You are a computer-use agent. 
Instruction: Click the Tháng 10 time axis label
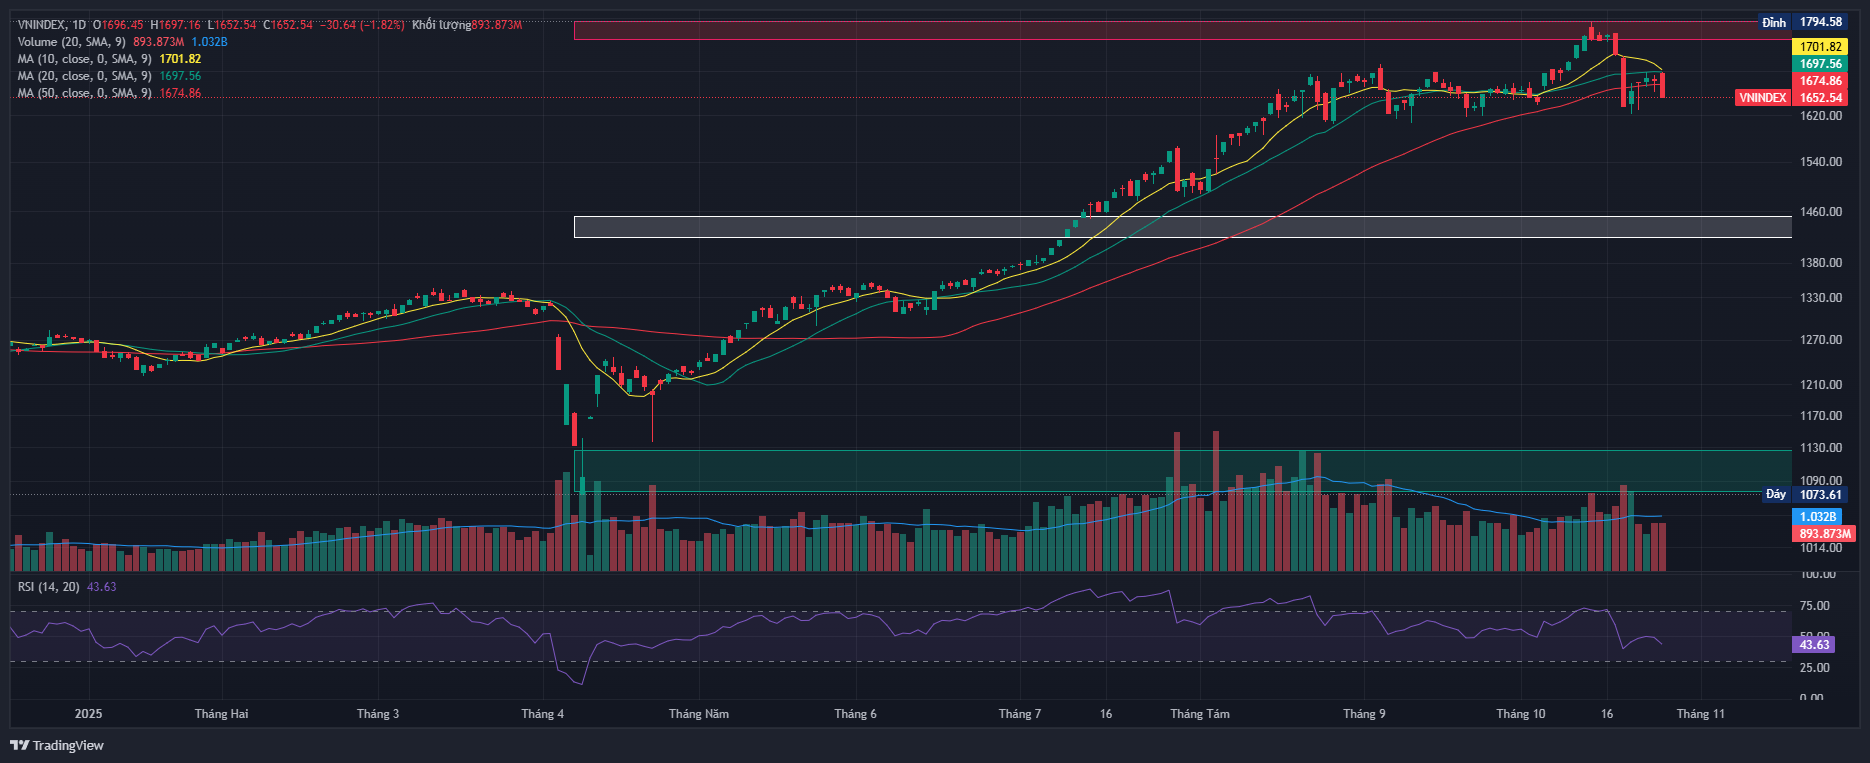point(1520,714)
